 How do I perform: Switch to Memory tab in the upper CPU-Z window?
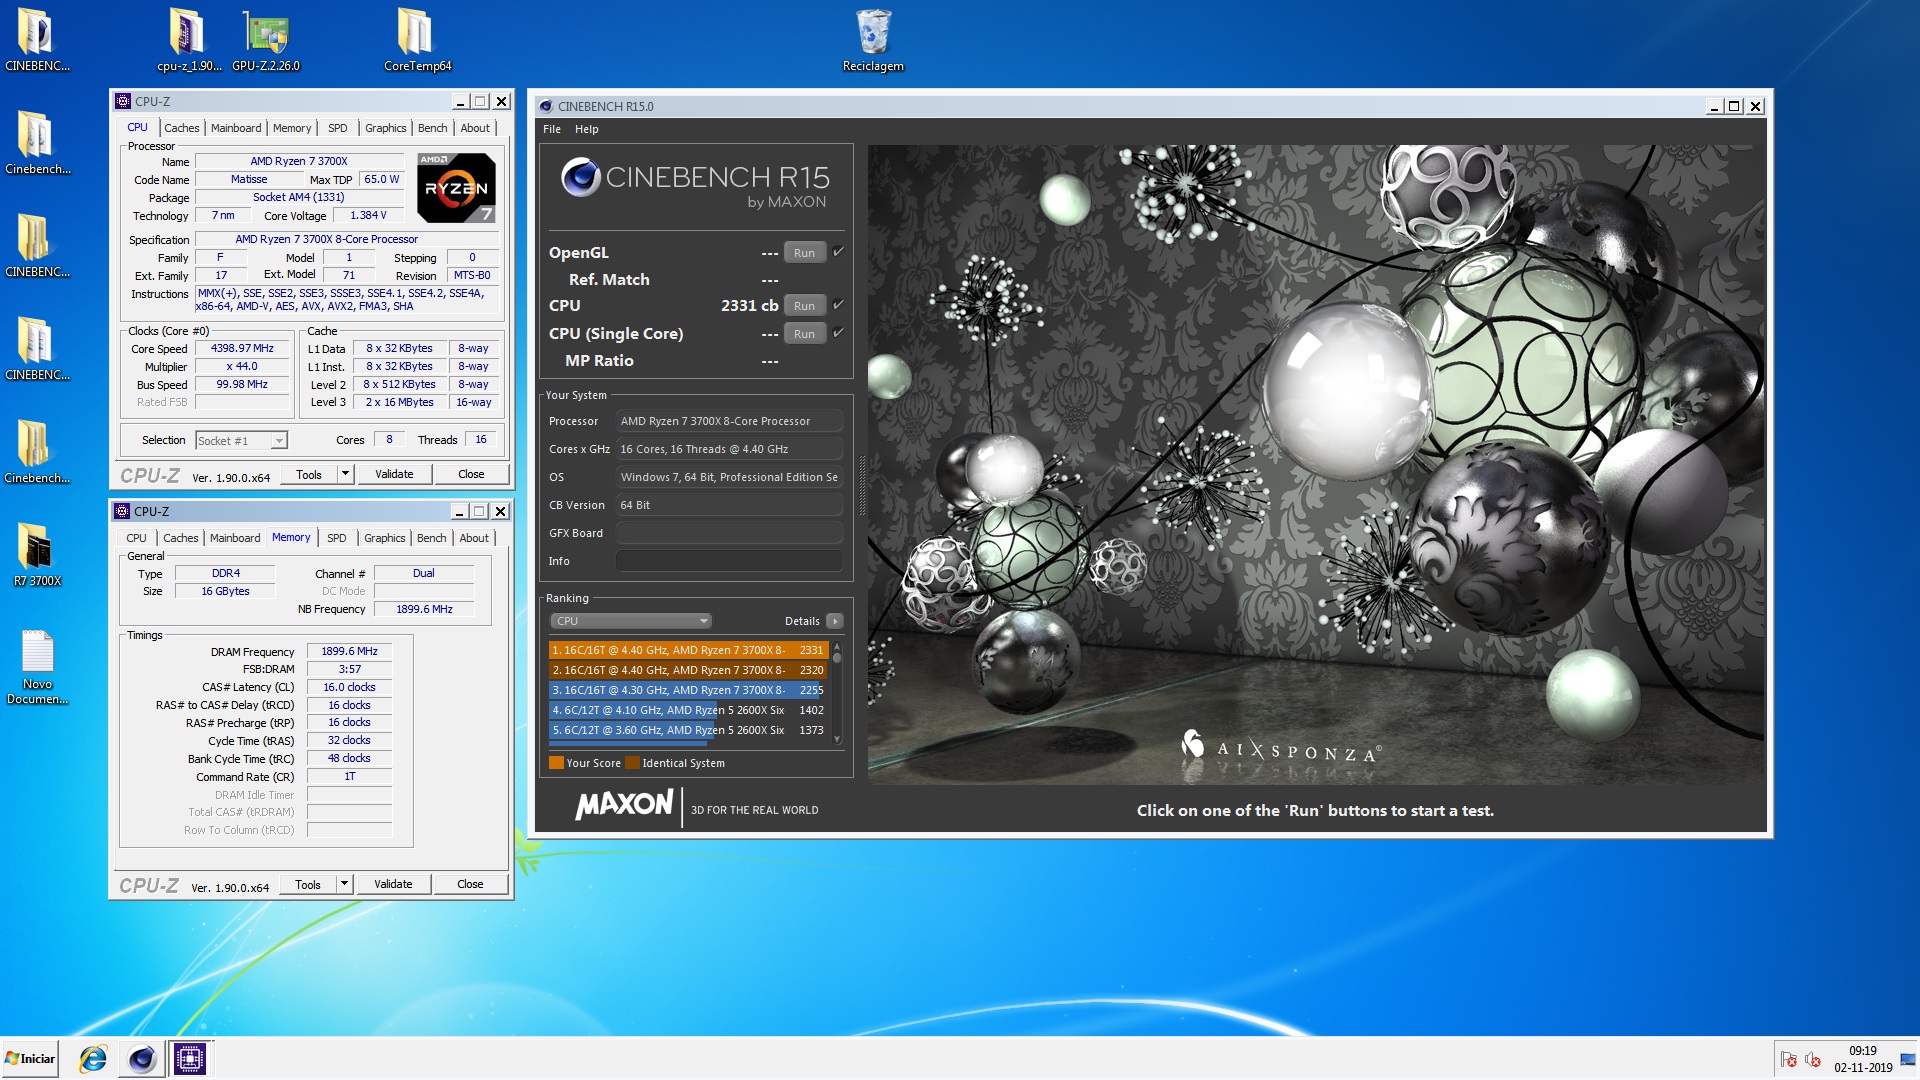click(292, 128)
